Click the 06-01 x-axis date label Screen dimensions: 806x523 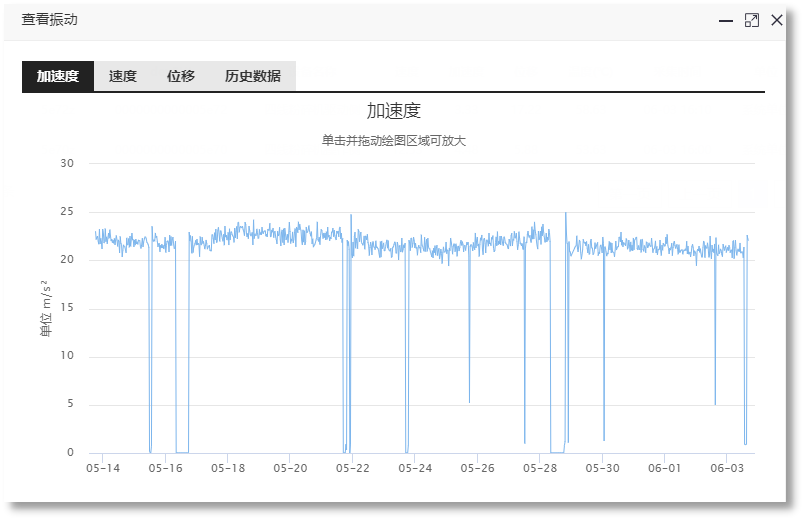click(665, 468)
